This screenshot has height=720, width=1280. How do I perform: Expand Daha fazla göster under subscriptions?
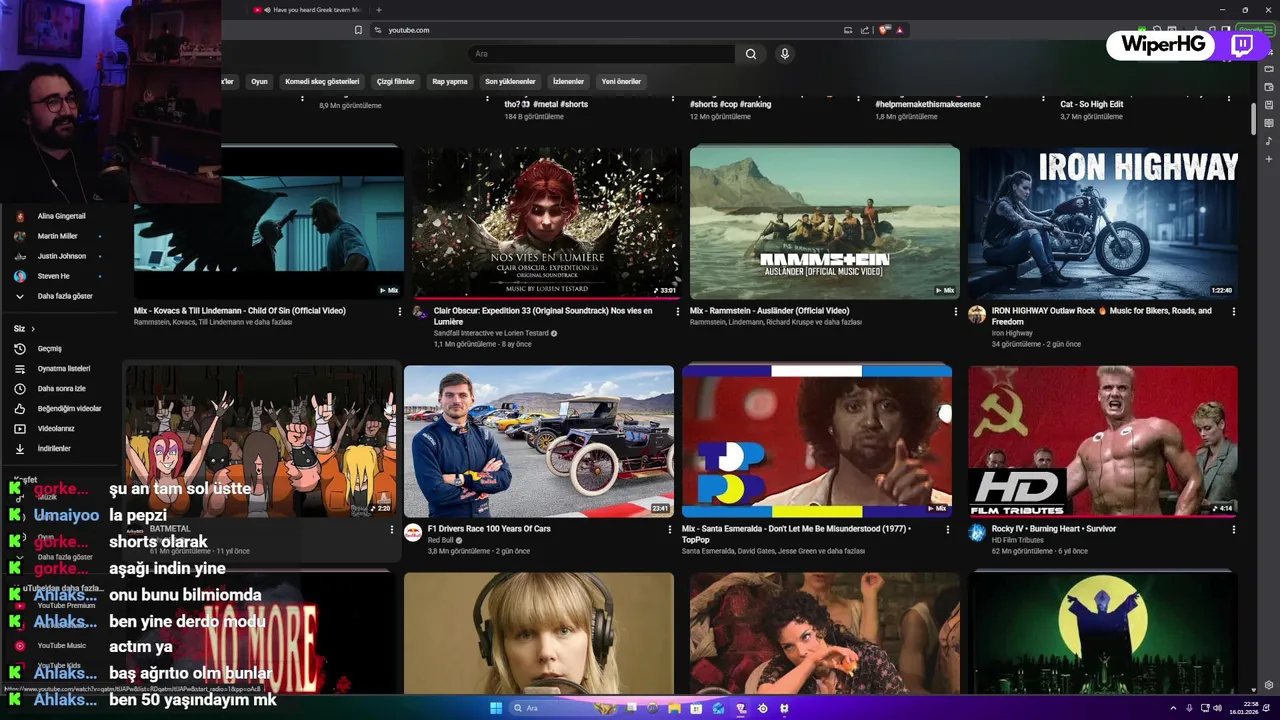tap(56, 296)
